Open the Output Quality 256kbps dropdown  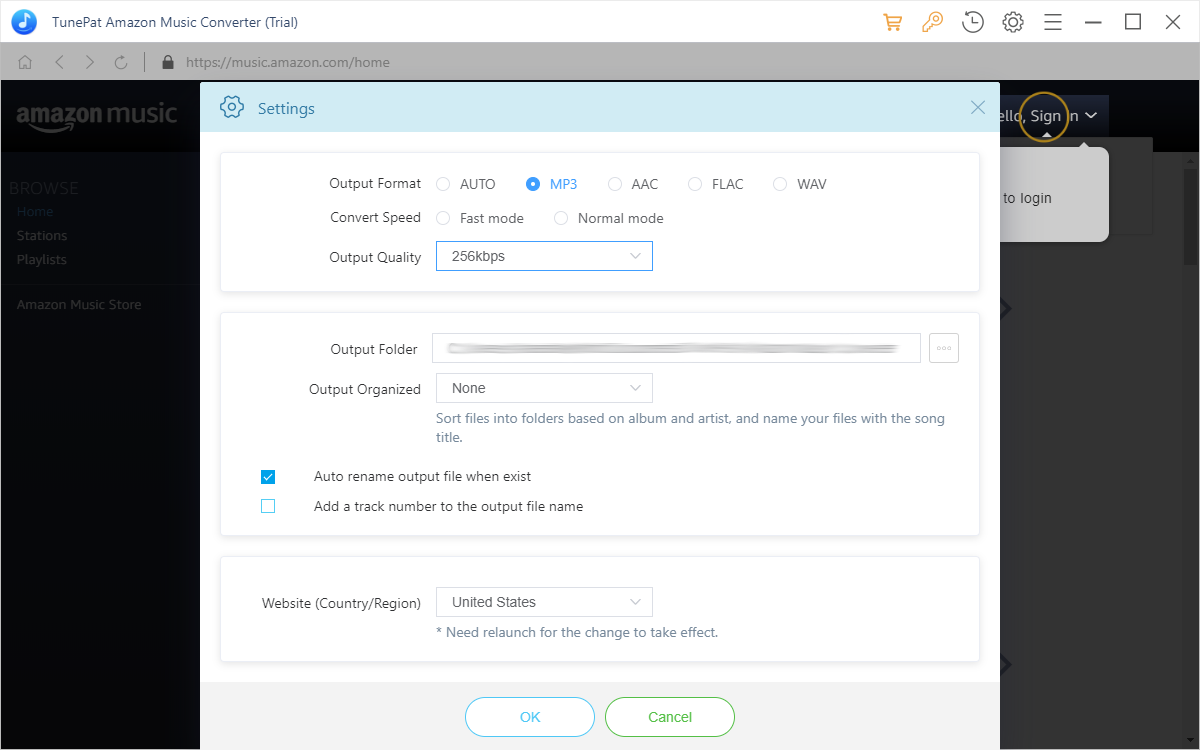[544, 256]
